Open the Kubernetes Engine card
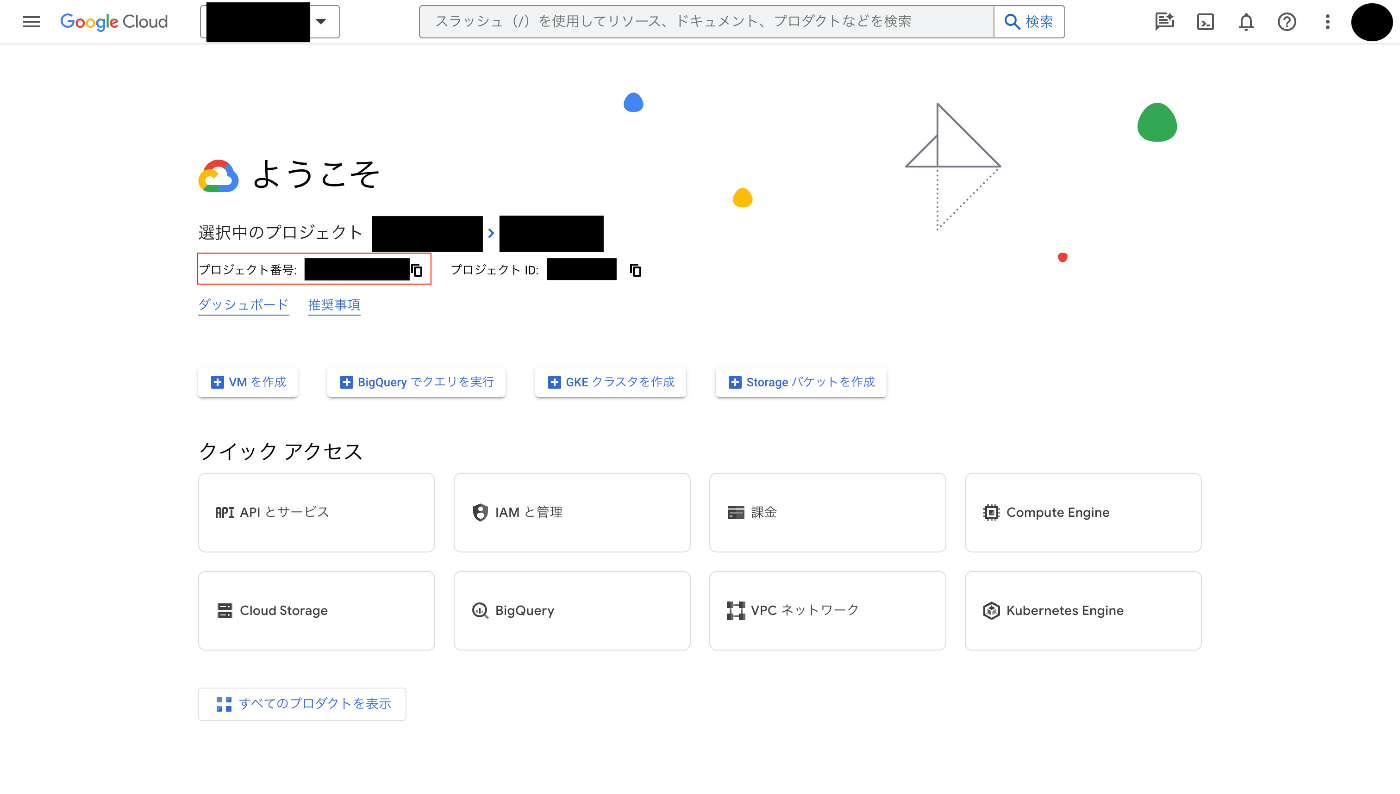The height and width of the screenshot is (794, 1400). click(x=1083, y=610)
